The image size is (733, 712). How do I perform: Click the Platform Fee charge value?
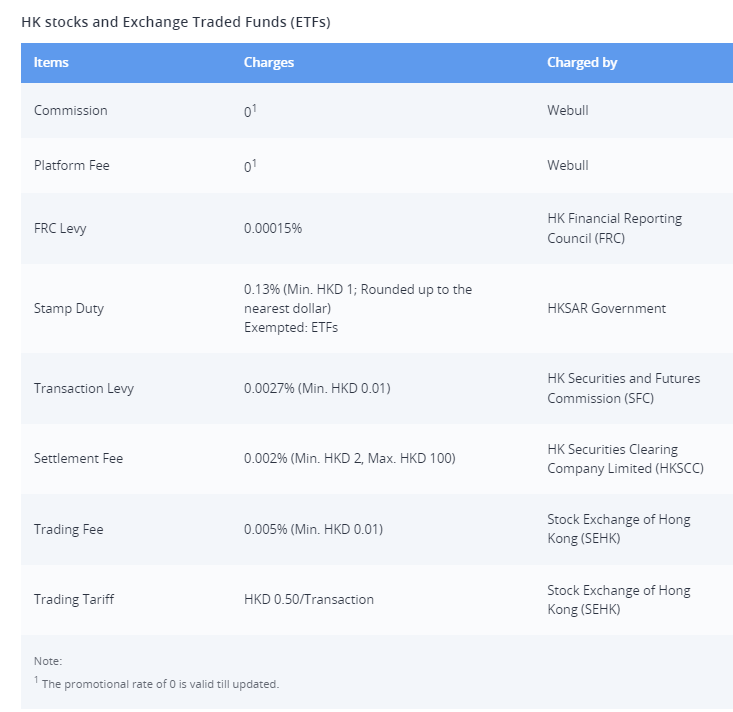pos(250,166)
